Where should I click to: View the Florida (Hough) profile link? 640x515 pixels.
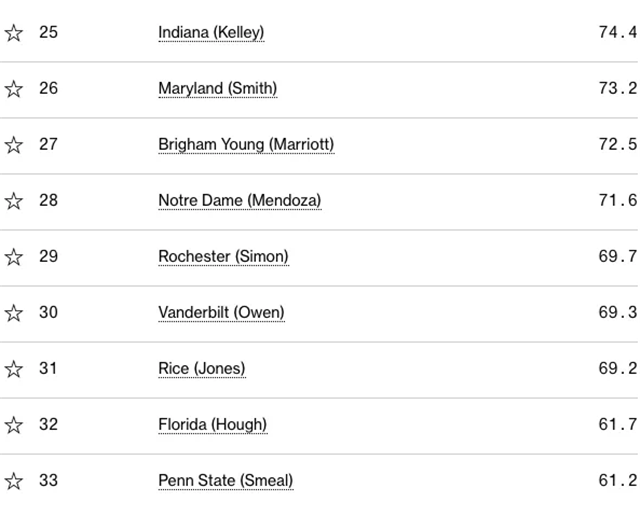coord(213,425)
